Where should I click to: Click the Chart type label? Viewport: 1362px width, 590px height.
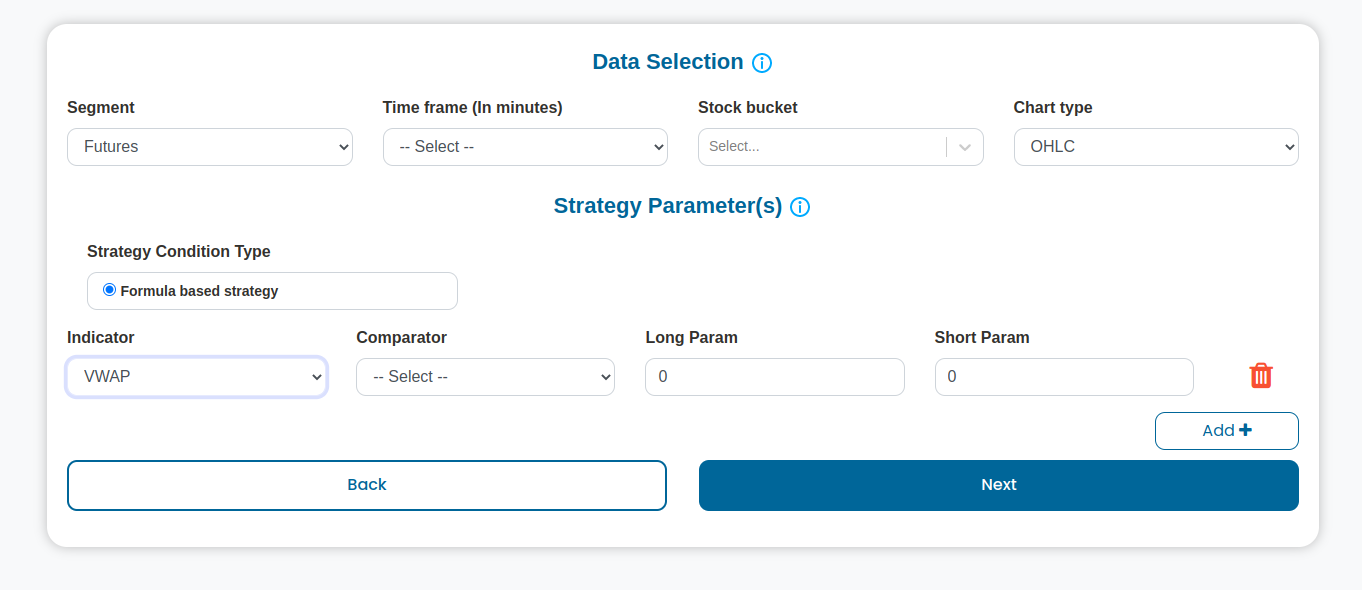[x=1053, y=108]
